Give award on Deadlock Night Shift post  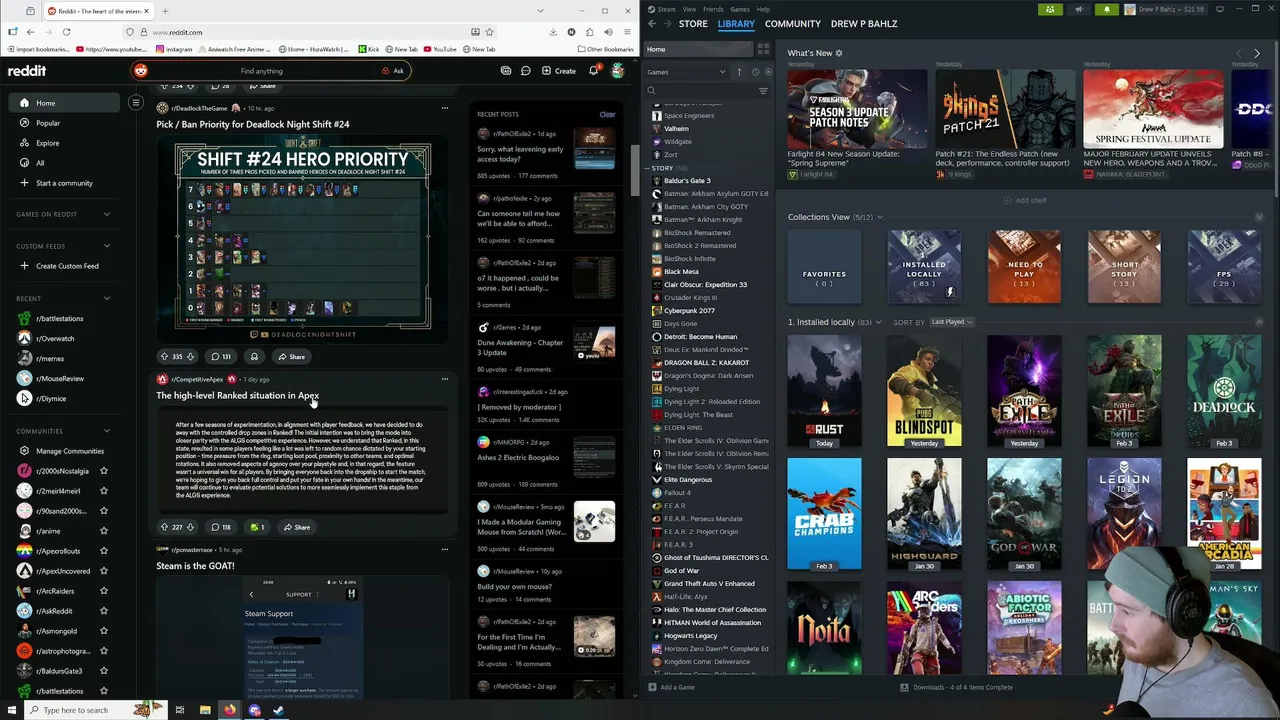(x=254, y=357)
